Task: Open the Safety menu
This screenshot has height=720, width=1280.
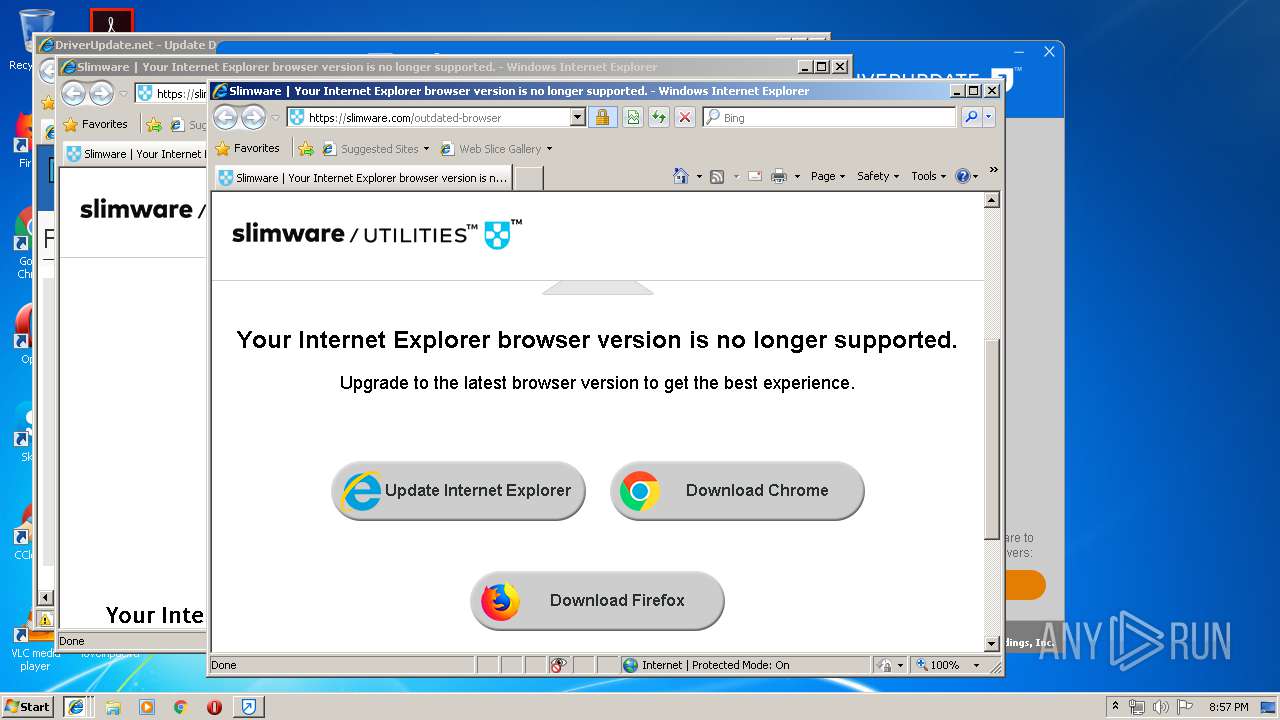Action: coord(878,176)
